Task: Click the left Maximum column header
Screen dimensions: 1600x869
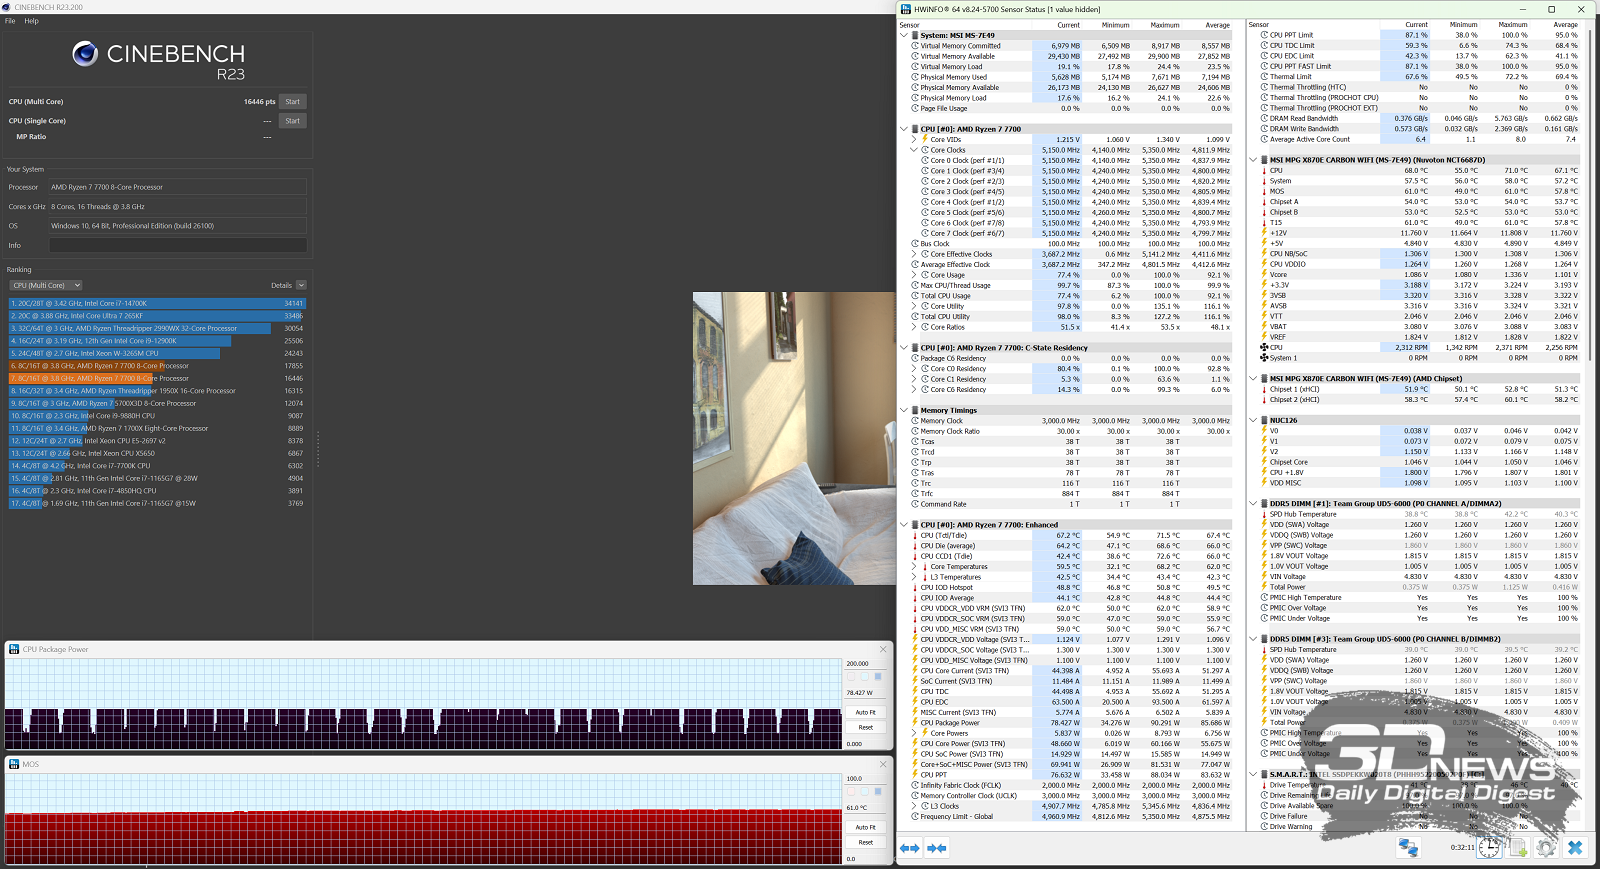Action: point(1165,25)
